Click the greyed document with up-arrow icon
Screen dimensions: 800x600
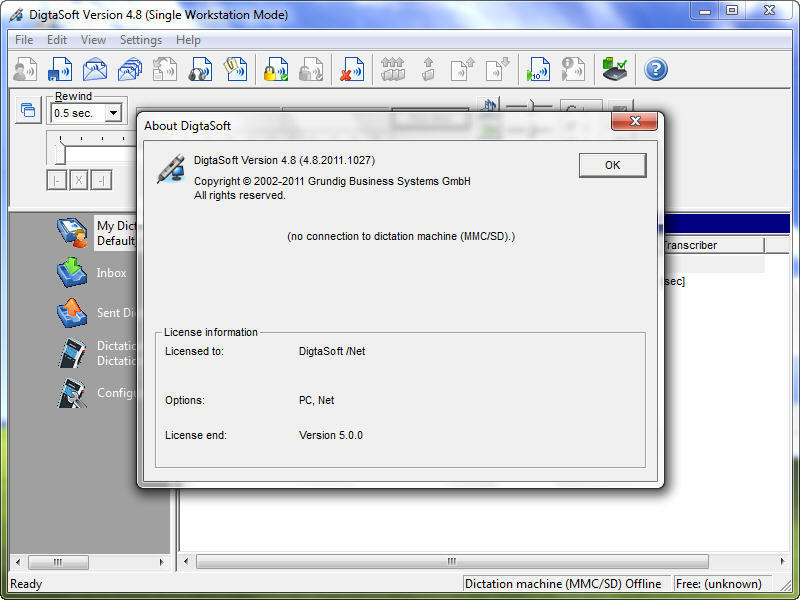(463, 69)
